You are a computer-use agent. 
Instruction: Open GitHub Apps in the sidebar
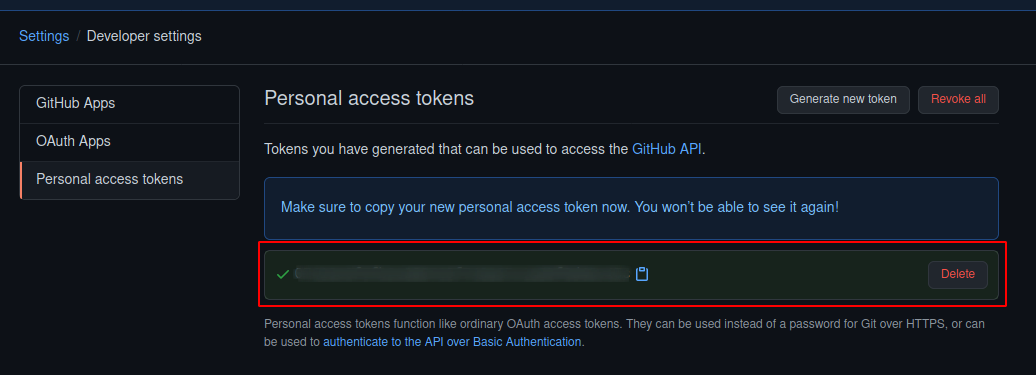tap(130, 104)
